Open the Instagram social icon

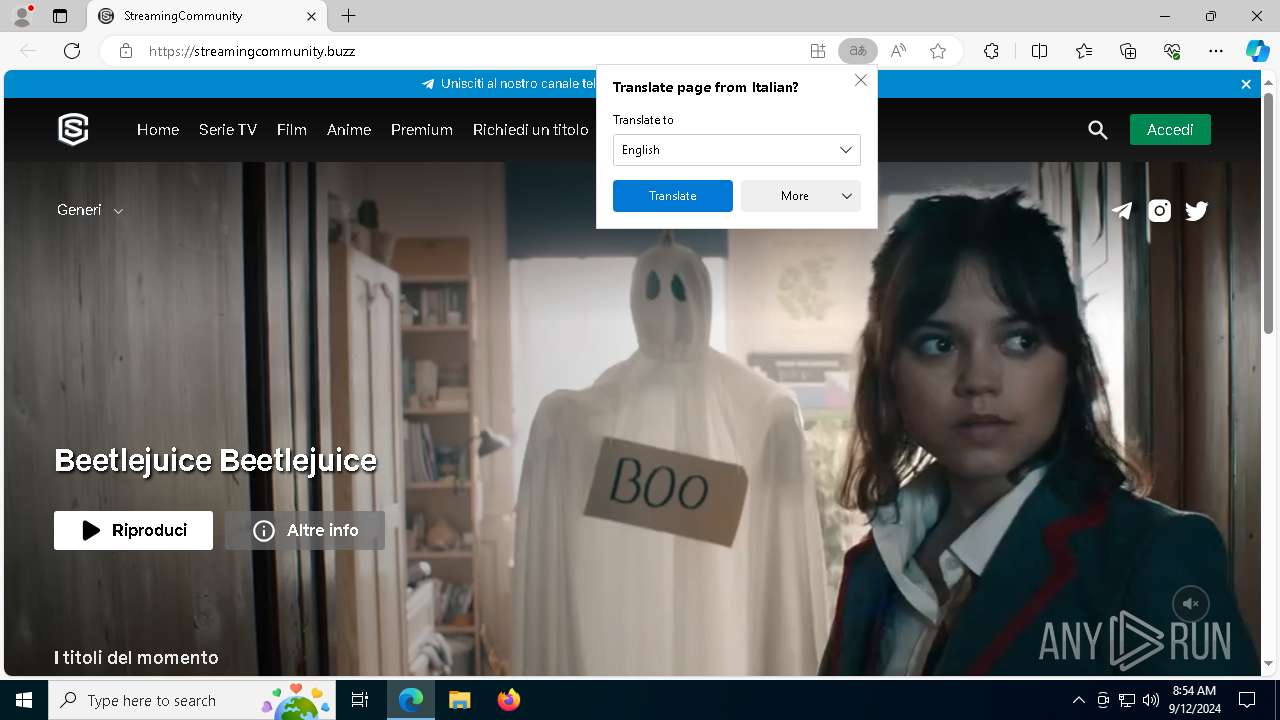tap(1160, 210)
